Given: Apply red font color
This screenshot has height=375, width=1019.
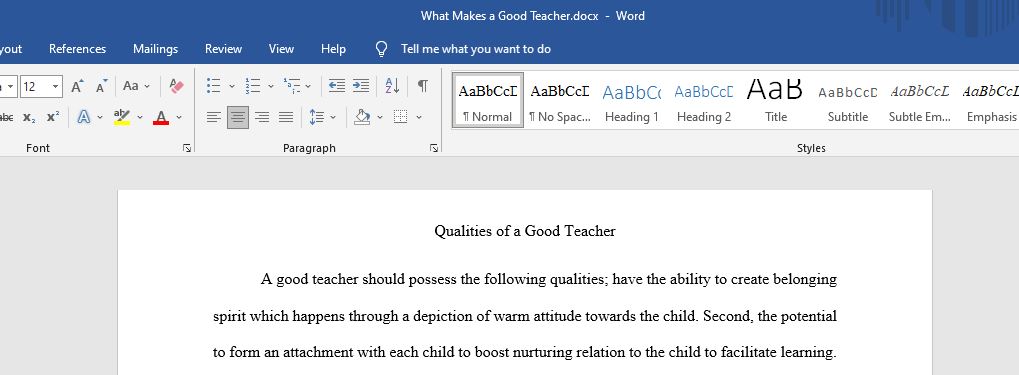Looking at the screenshot, I should pyautogui.click(x=161, y=118).
